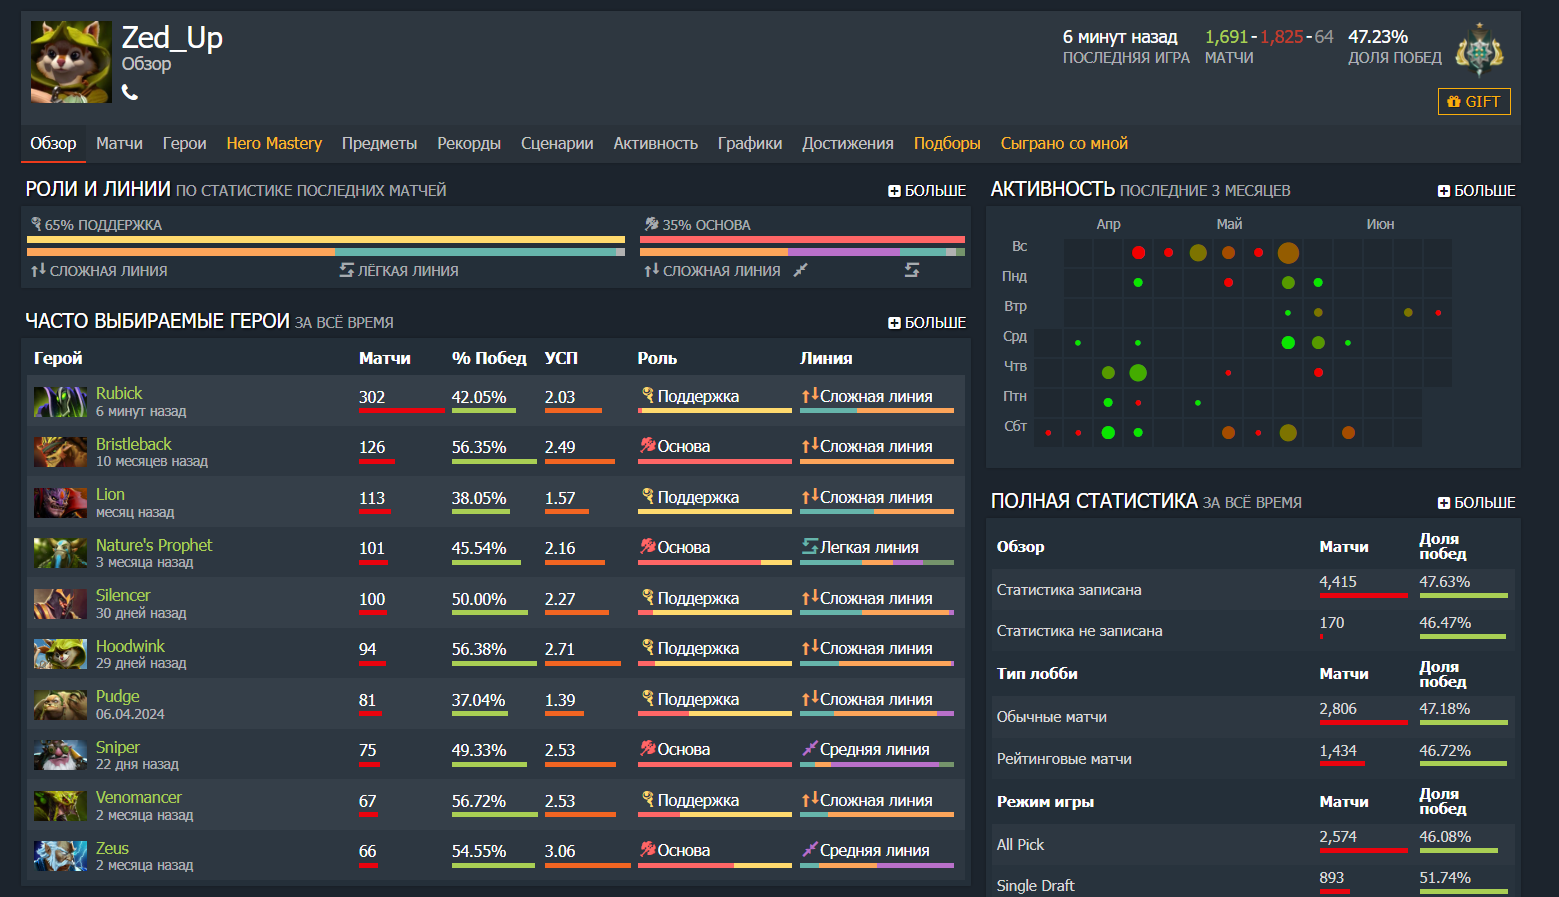Click Rubick's red matches bar
Image resolution: width=1559 pixels, height=897 pixels.
point(402,411)
